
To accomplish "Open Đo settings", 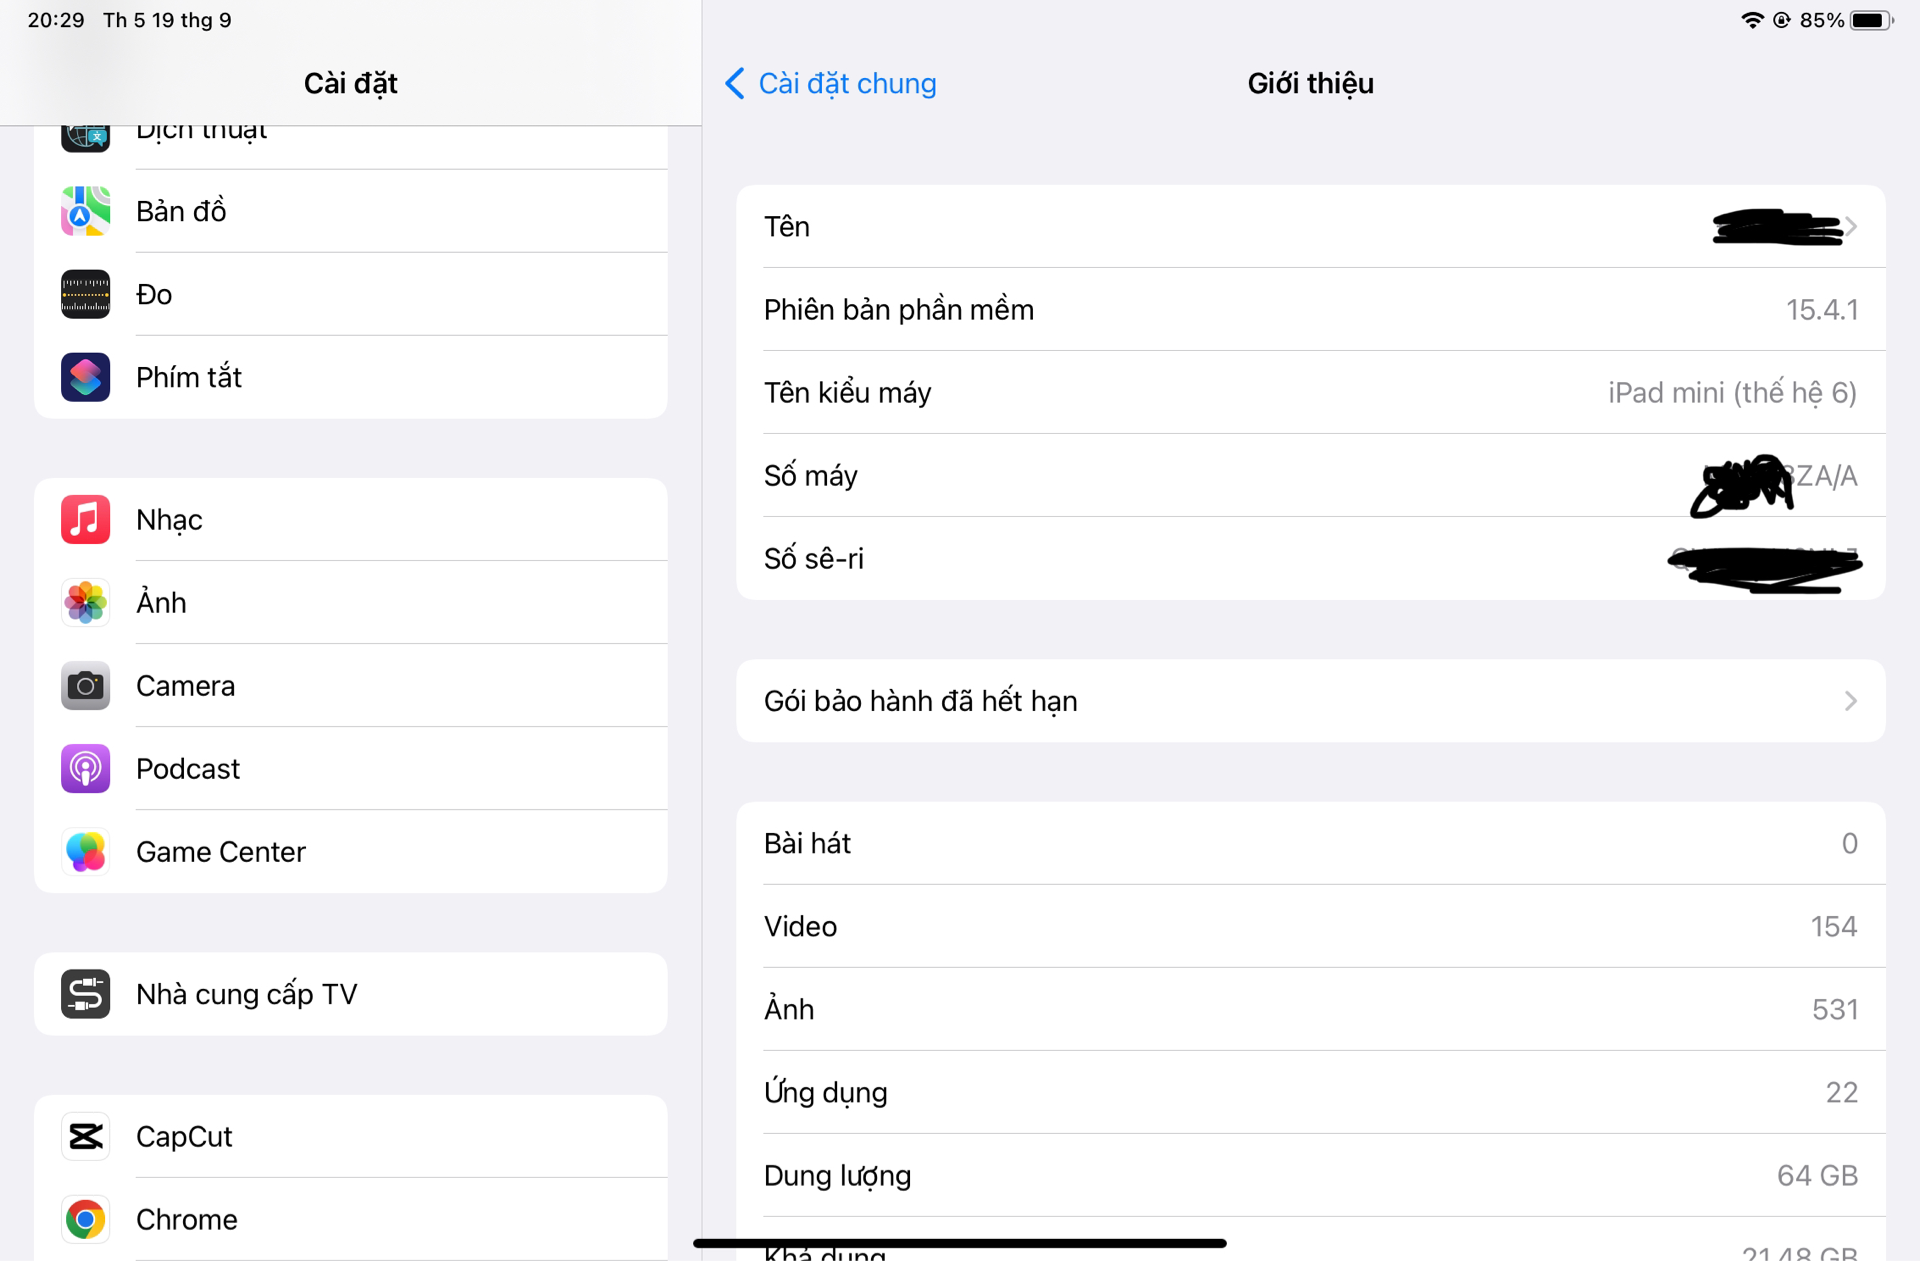I will coord(351,294).
